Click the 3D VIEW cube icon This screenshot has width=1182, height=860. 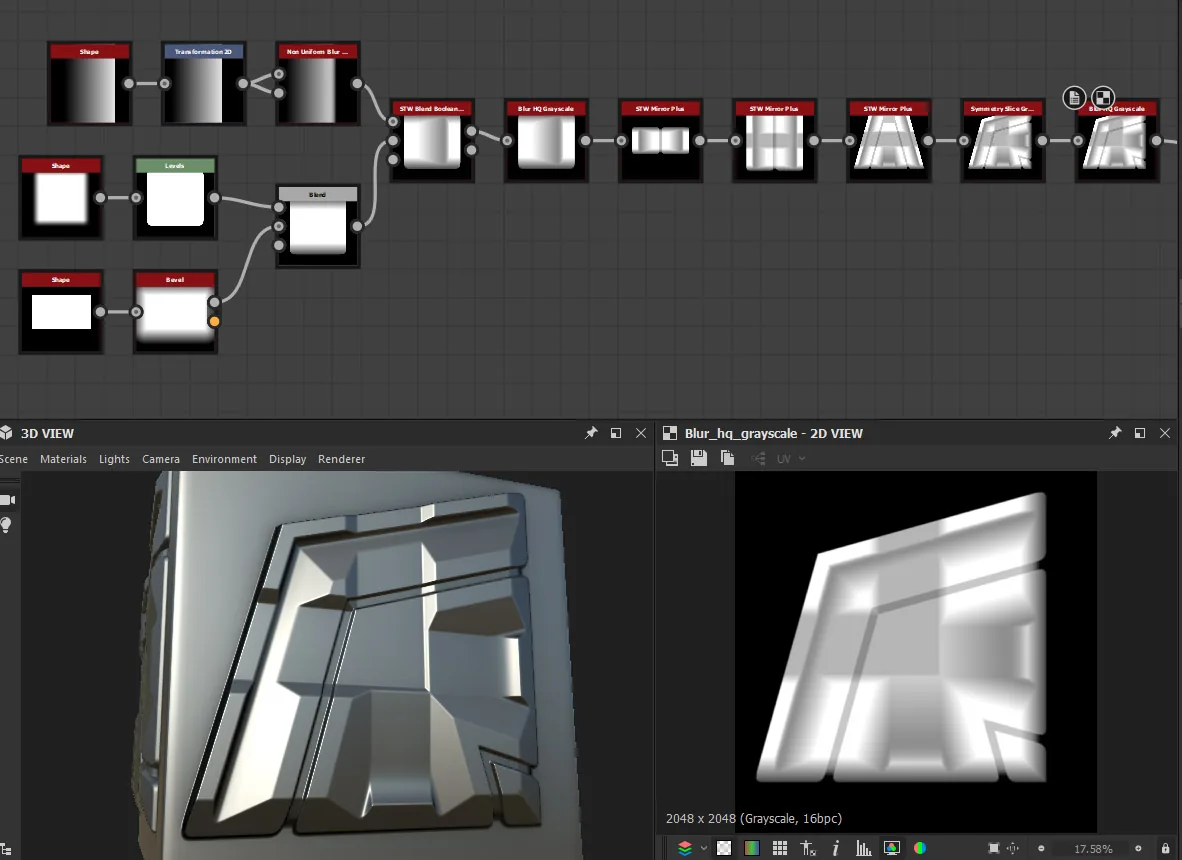point(6,433)
